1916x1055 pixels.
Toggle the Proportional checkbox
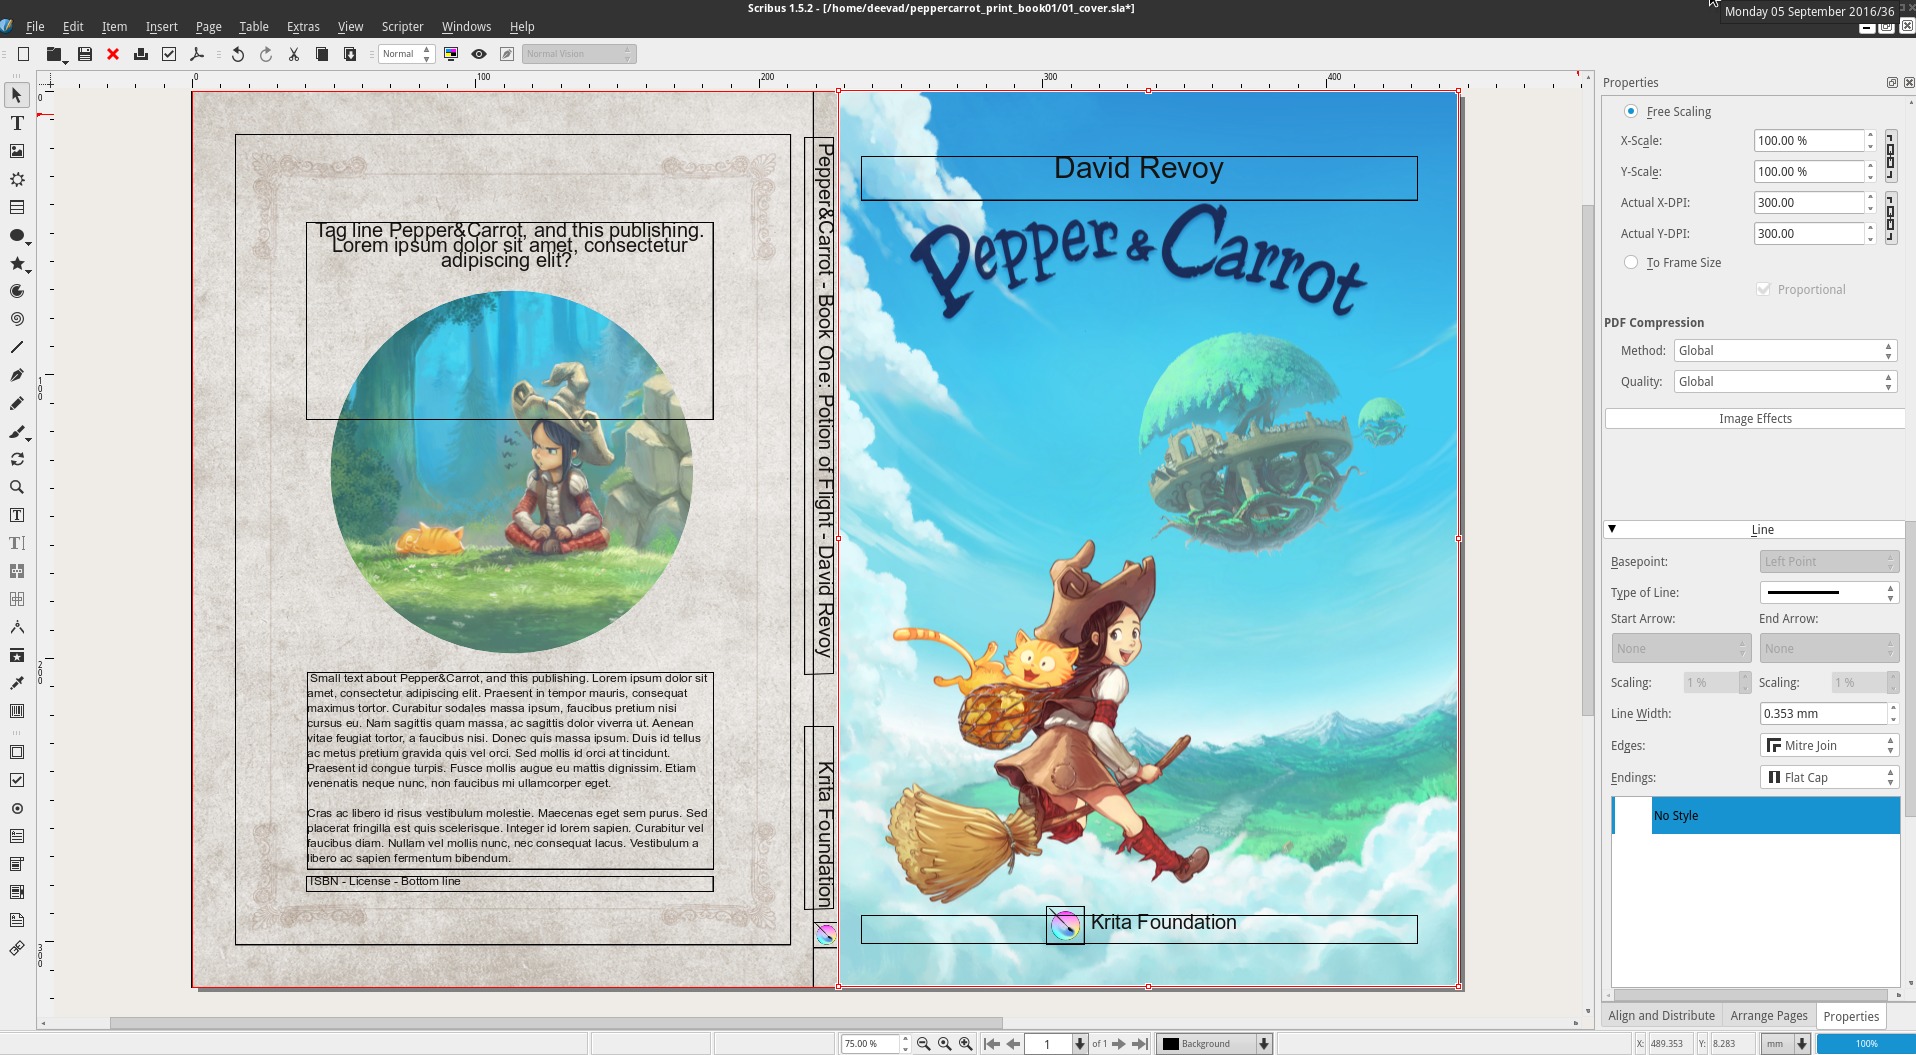pos(1763,289)
